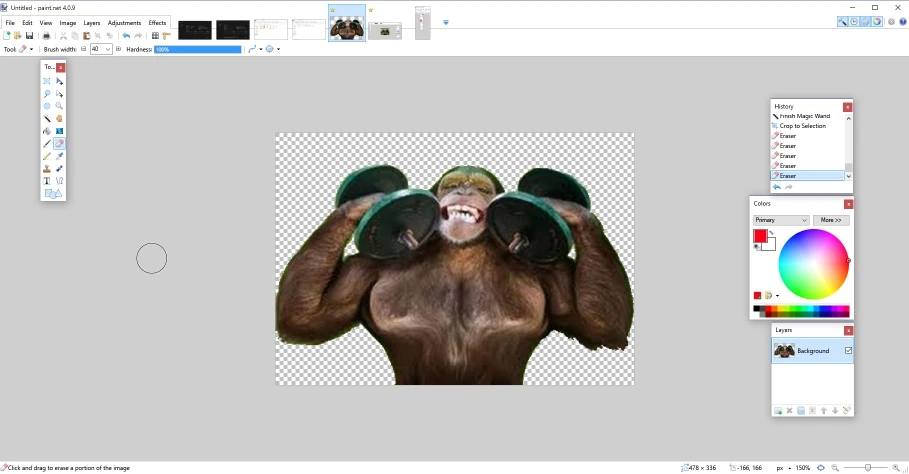Click the Paste toolbar icon
Viewport: 909px width, 474px height.
pos(86,36)
